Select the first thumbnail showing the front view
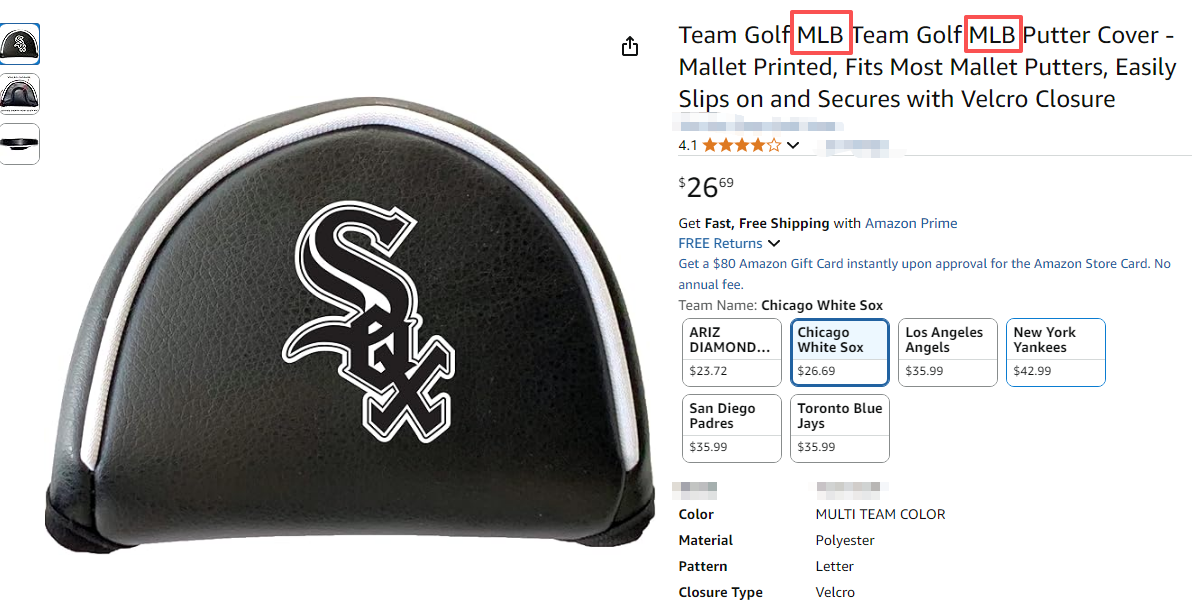 tap(20, 44)
